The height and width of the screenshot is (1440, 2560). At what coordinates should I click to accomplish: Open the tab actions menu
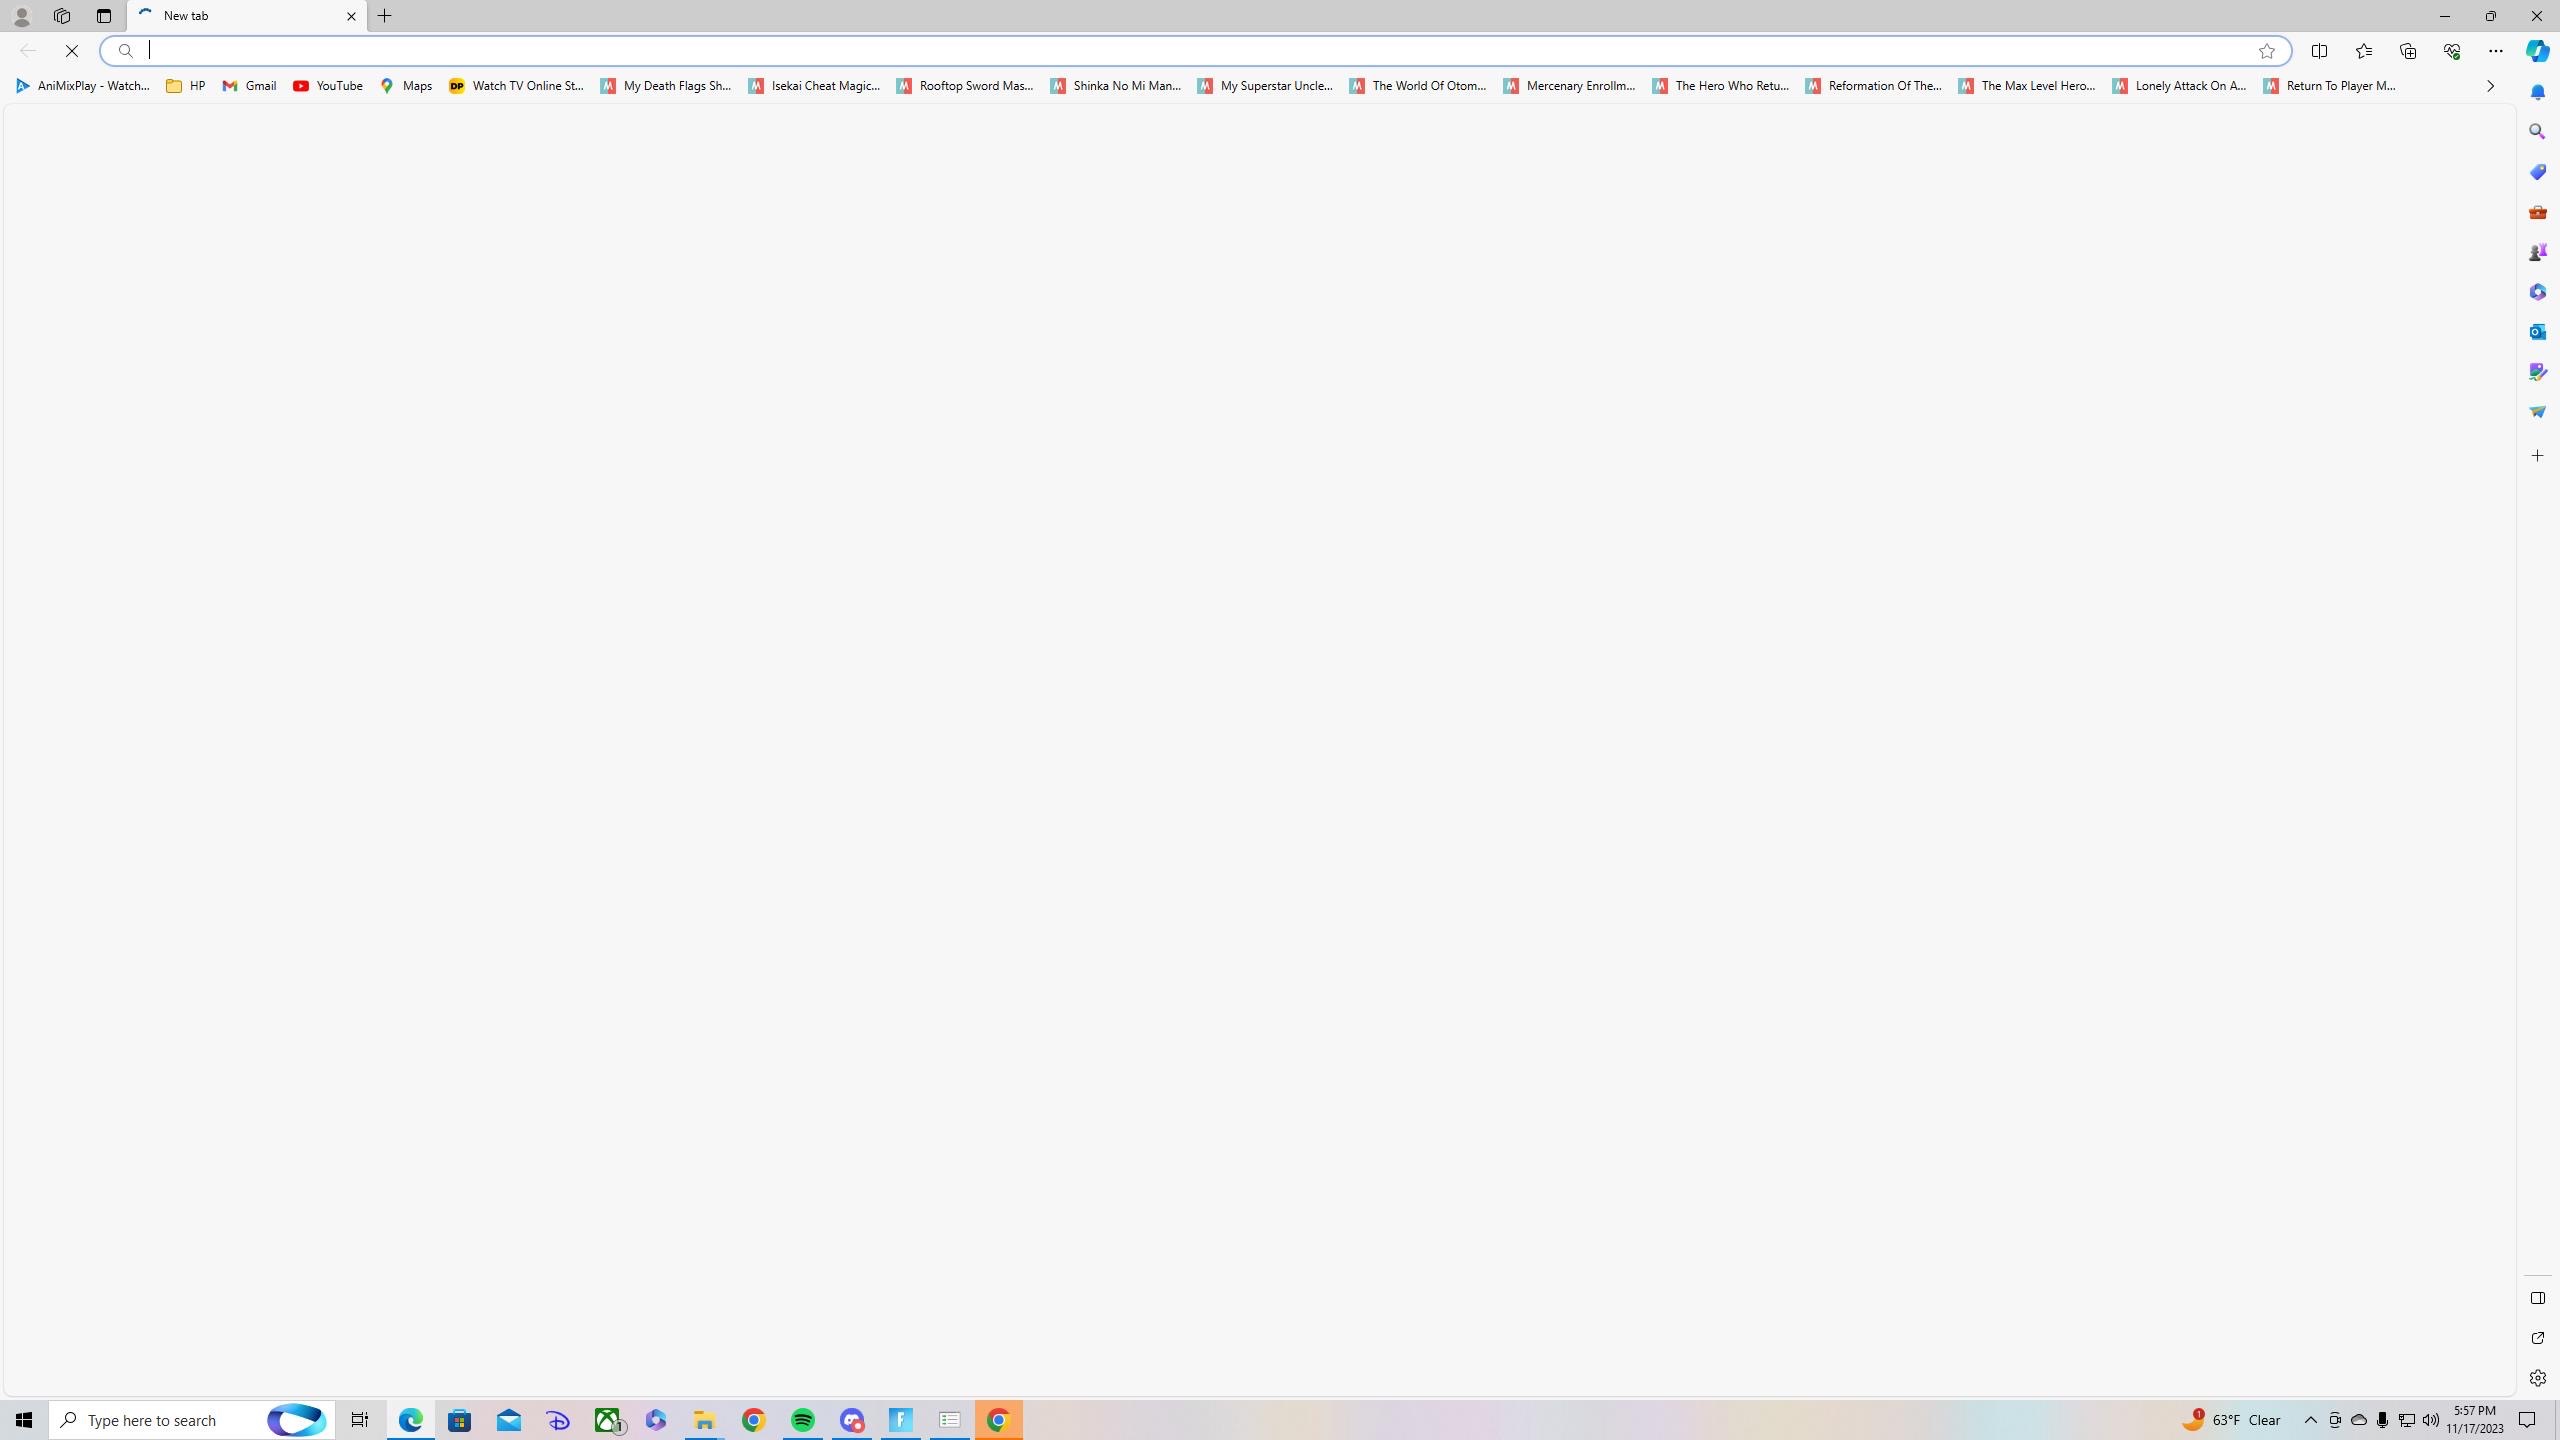[104, 16]
